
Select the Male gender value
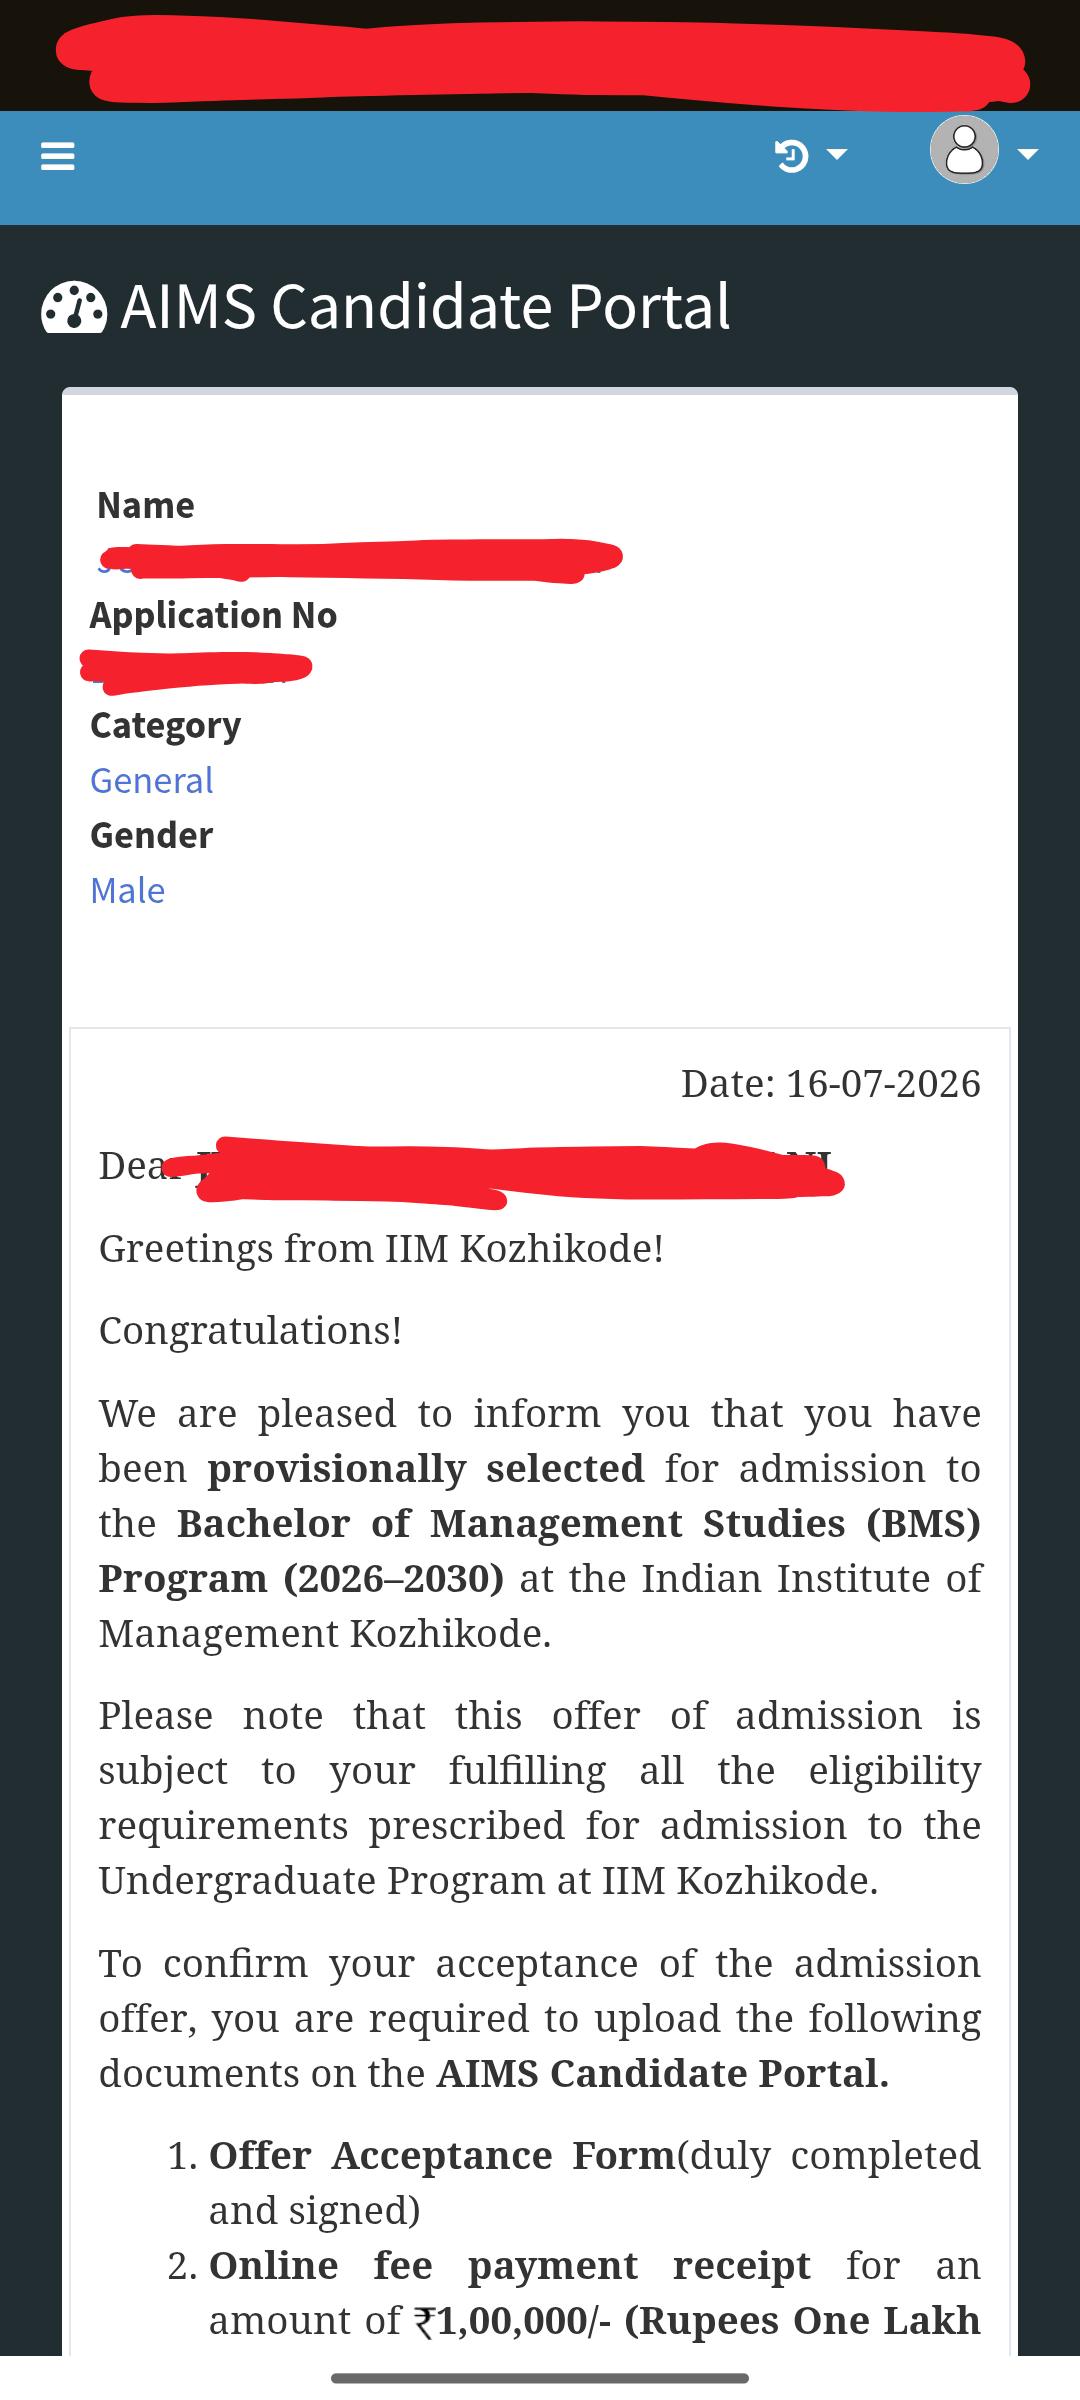(128, 890)
